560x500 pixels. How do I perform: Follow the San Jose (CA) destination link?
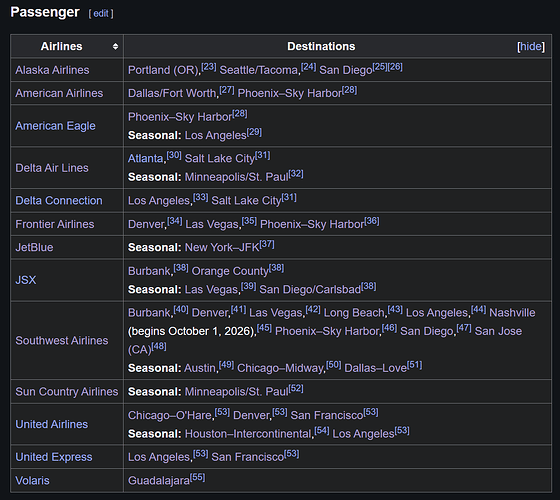[x=325, y=340]
